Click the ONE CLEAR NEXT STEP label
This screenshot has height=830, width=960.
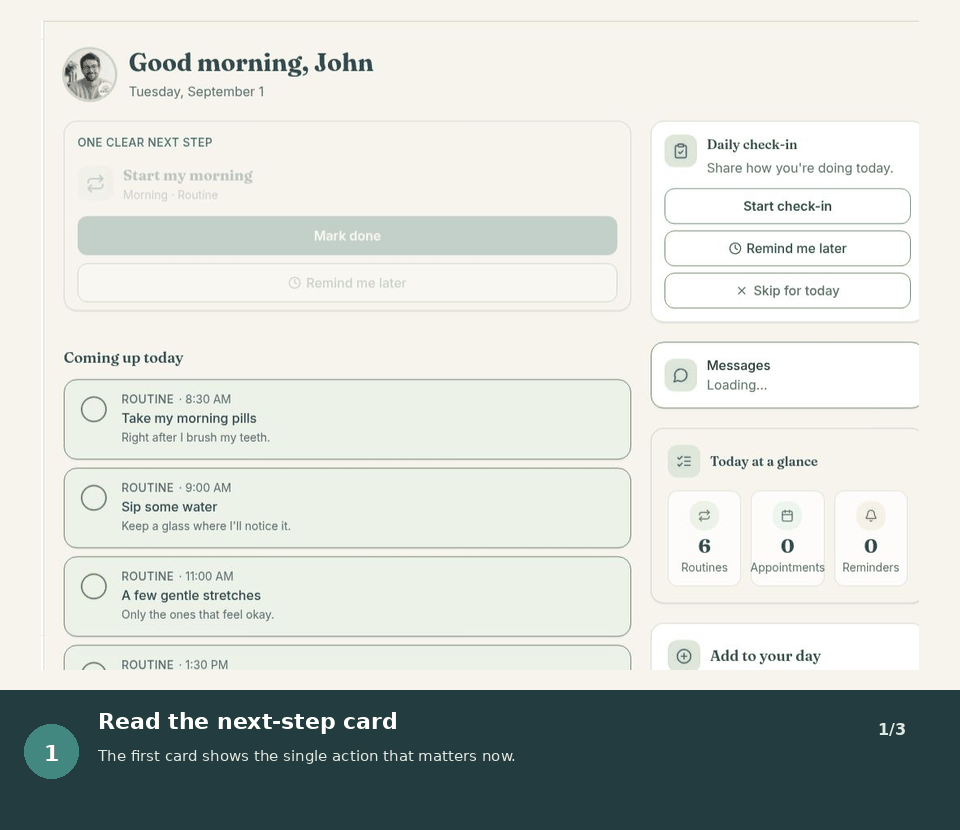(145, 143)
